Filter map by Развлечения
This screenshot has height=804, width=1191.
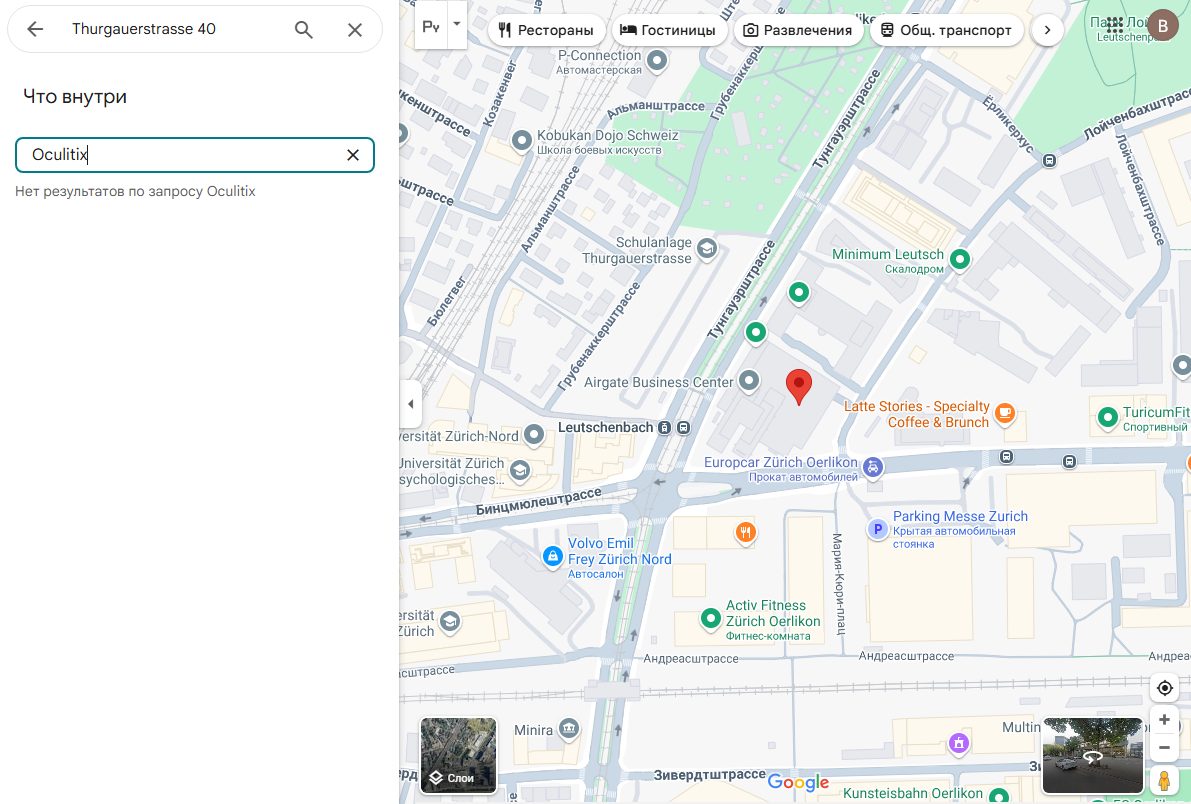point(798,30)
